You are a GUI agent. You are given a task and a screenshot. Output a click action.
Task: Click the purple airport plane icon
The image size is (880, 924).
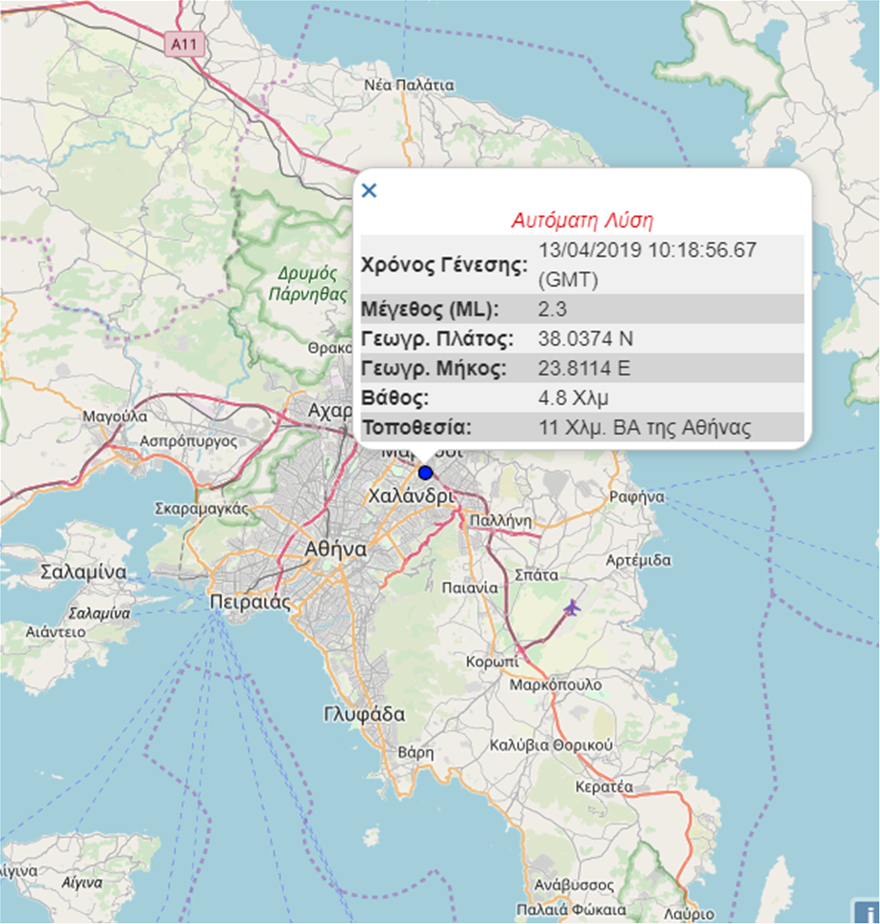pyautogui.click(x=571, y=607)
